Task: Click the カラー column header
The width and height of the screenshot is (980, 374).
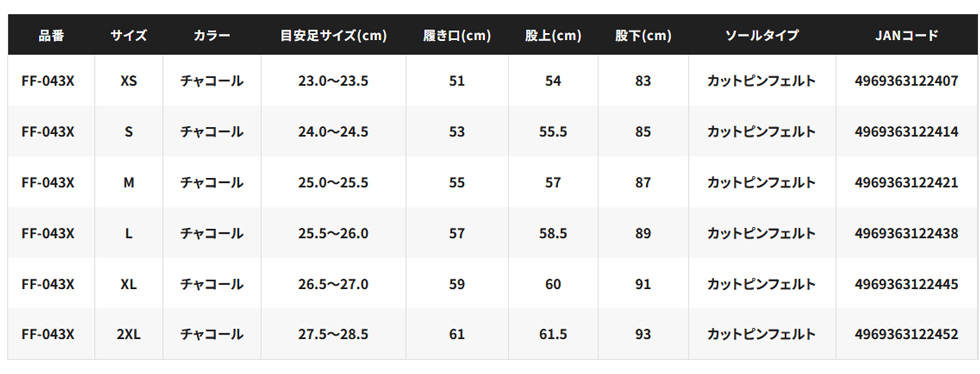Action: 212,36
